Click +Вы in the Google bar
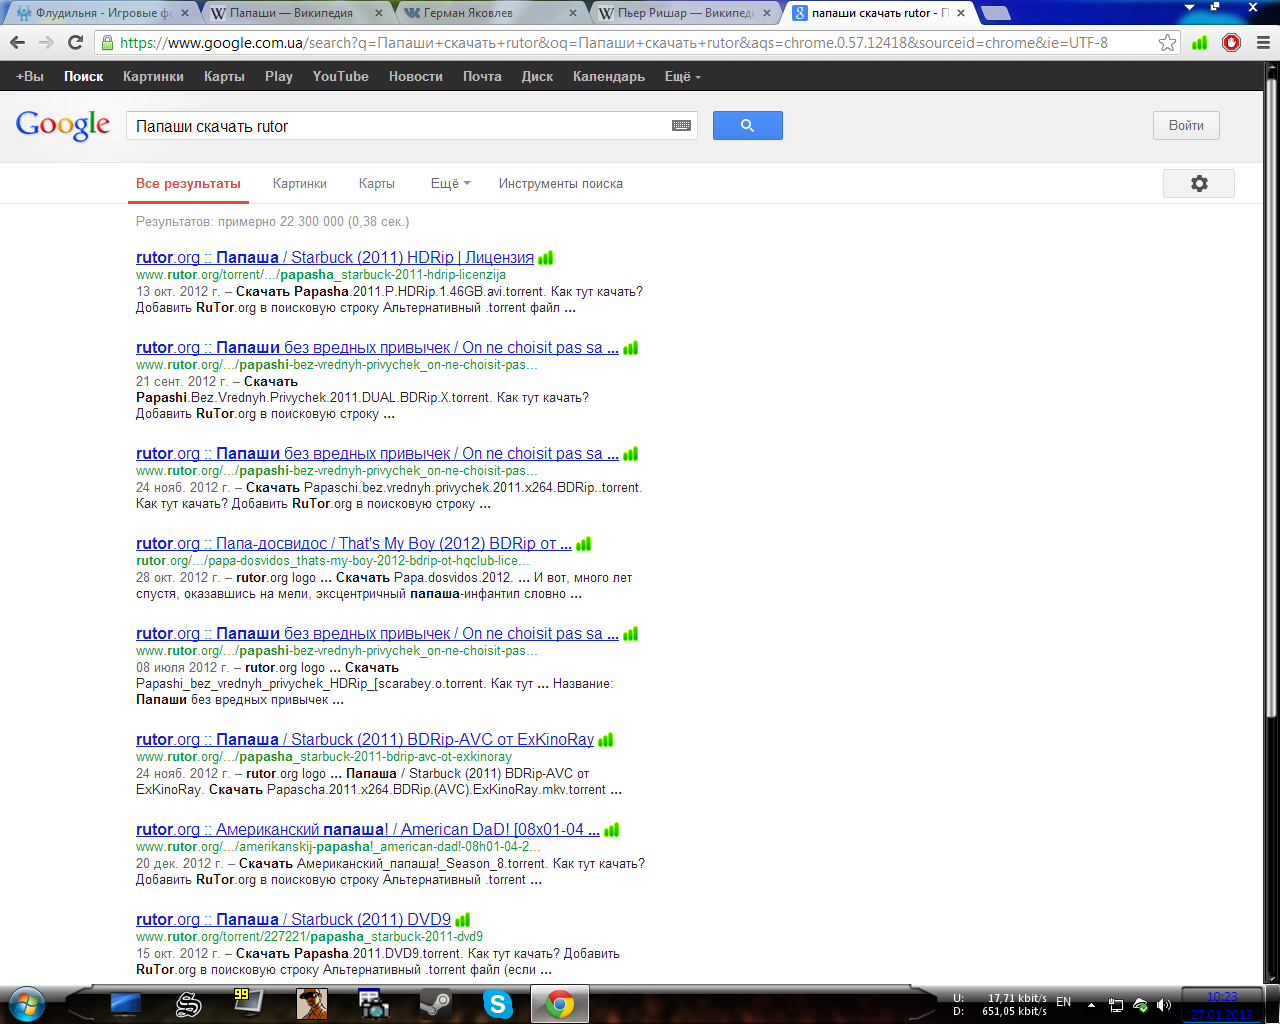The width and height of the screenshot is (1280, 1024). click(30, 76)
